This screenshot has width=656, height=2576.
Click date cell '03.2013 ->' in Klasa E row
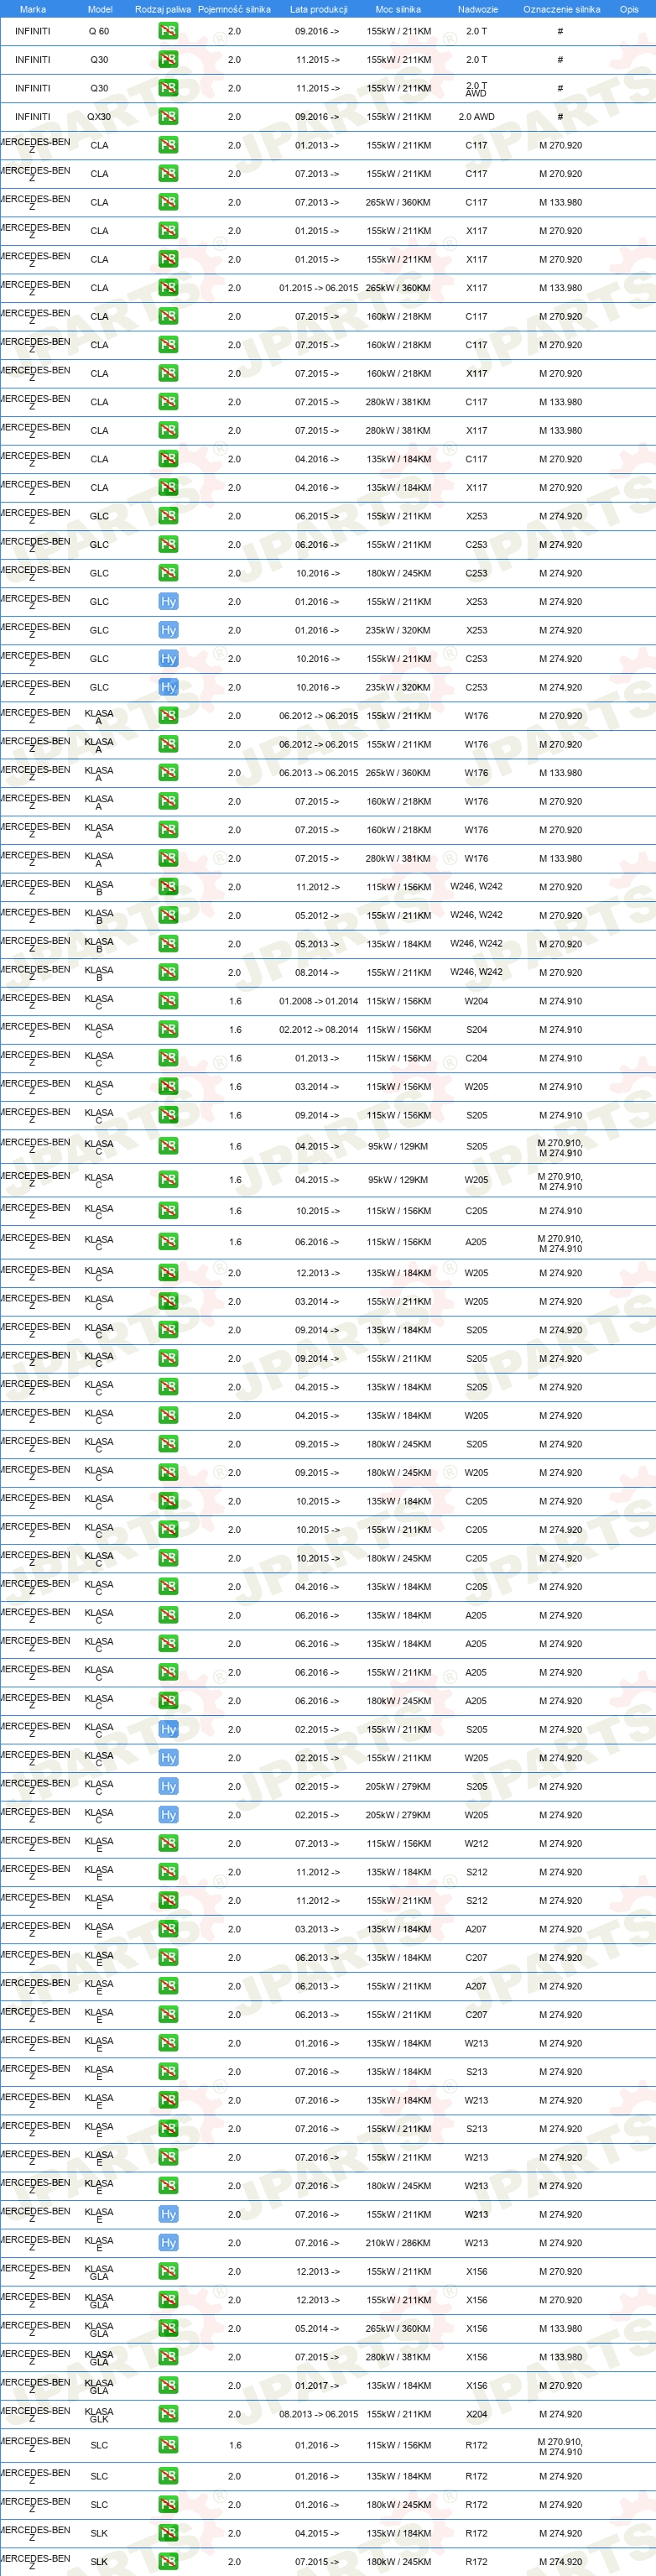coord(317,1929)
